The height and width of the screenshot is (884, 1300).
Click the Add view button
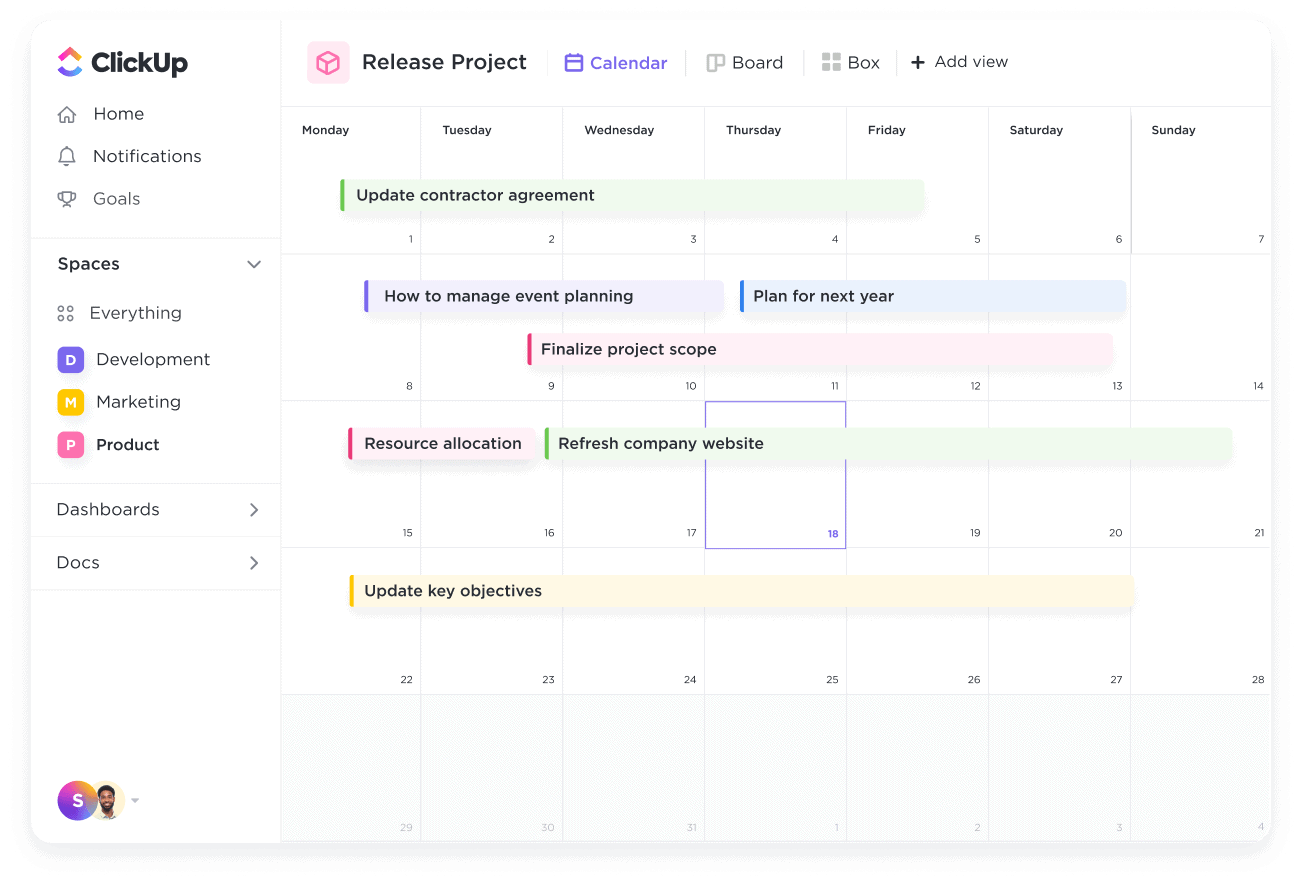pyautogui.click(x=958, y=62)
